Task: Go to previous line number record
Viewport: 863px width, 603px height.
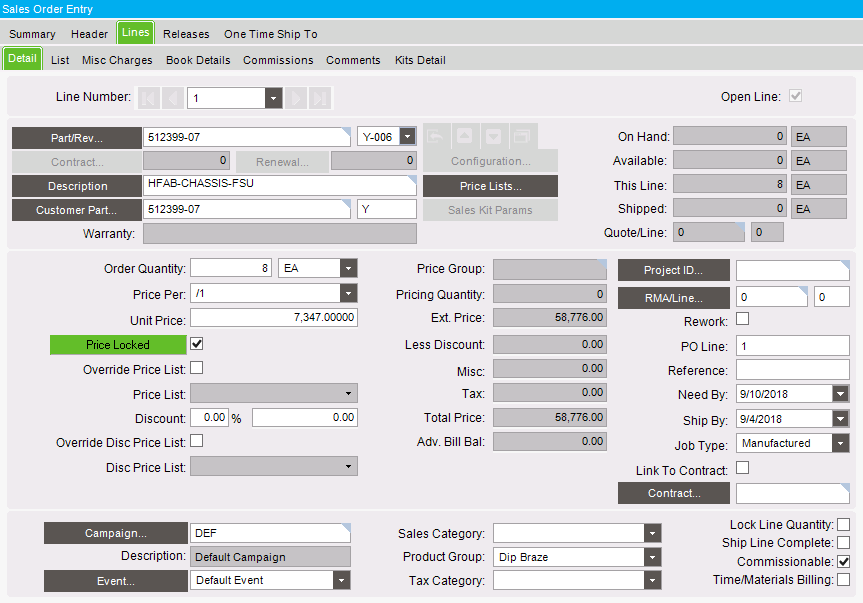Action: (x=173, y=98)
